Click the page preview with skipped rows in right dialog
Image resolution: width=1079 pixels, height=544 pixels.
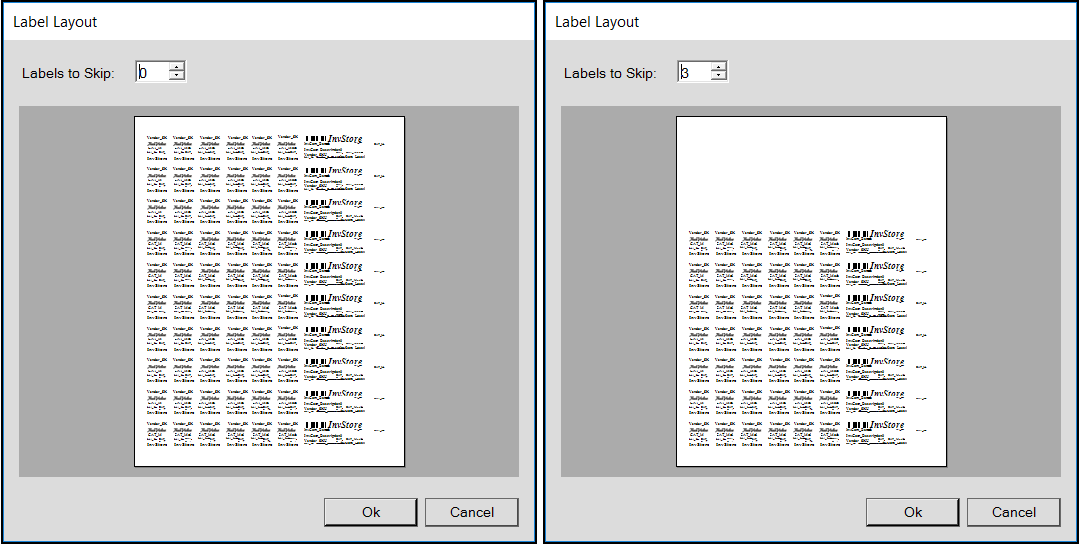811,292
